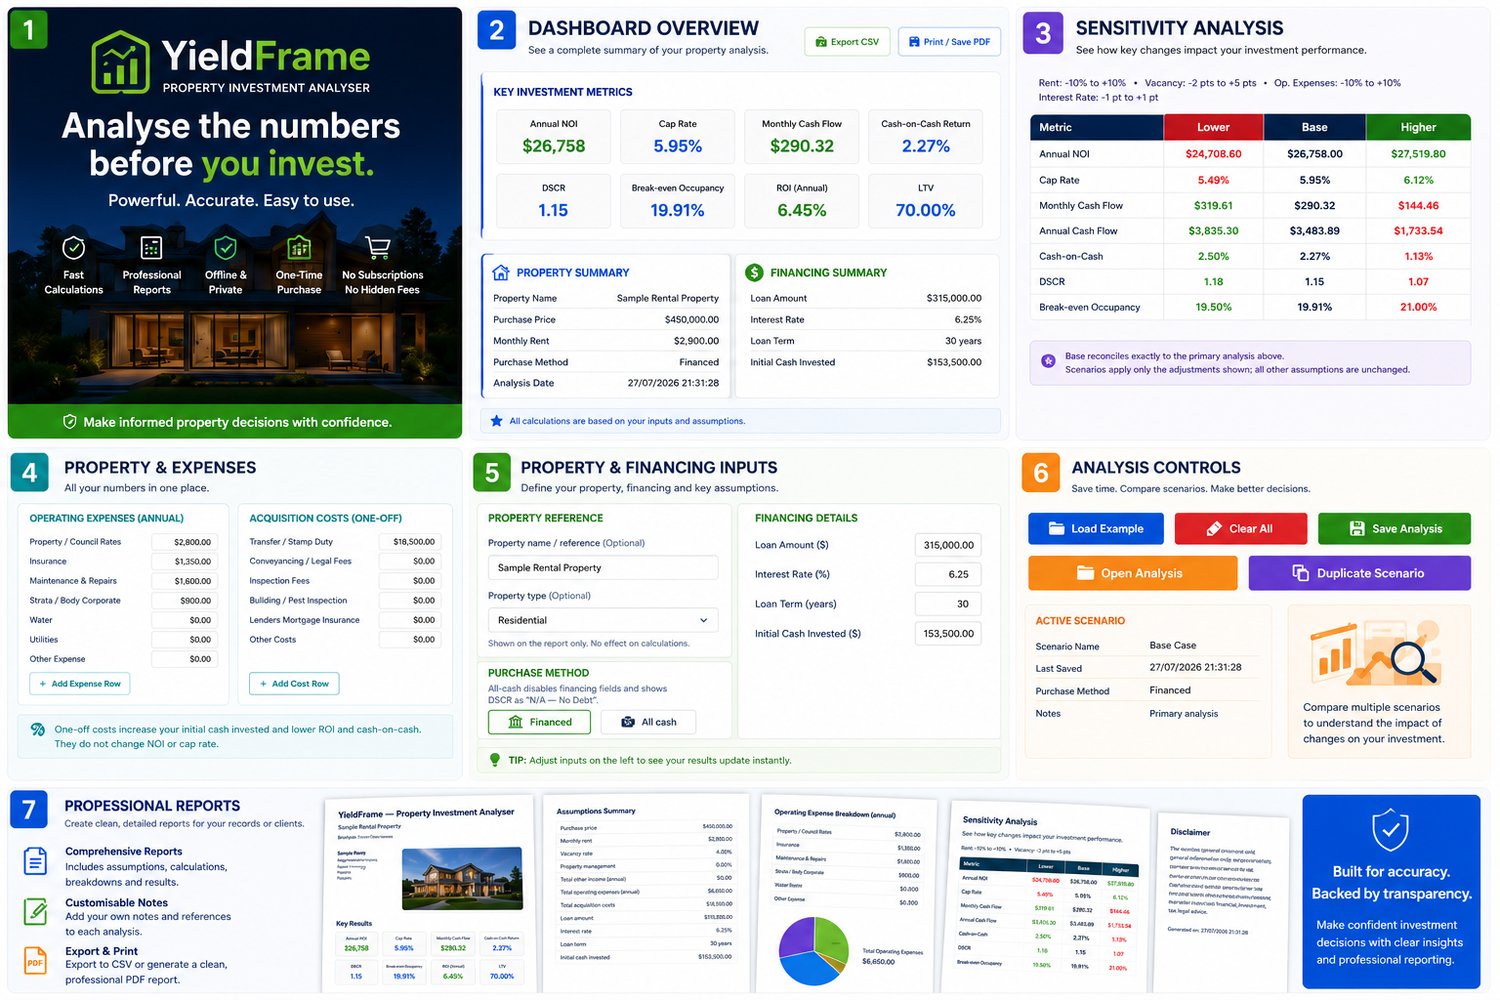Click the lightbulb TIP icon
The image size is (1500, 1000).
point(495,760)
